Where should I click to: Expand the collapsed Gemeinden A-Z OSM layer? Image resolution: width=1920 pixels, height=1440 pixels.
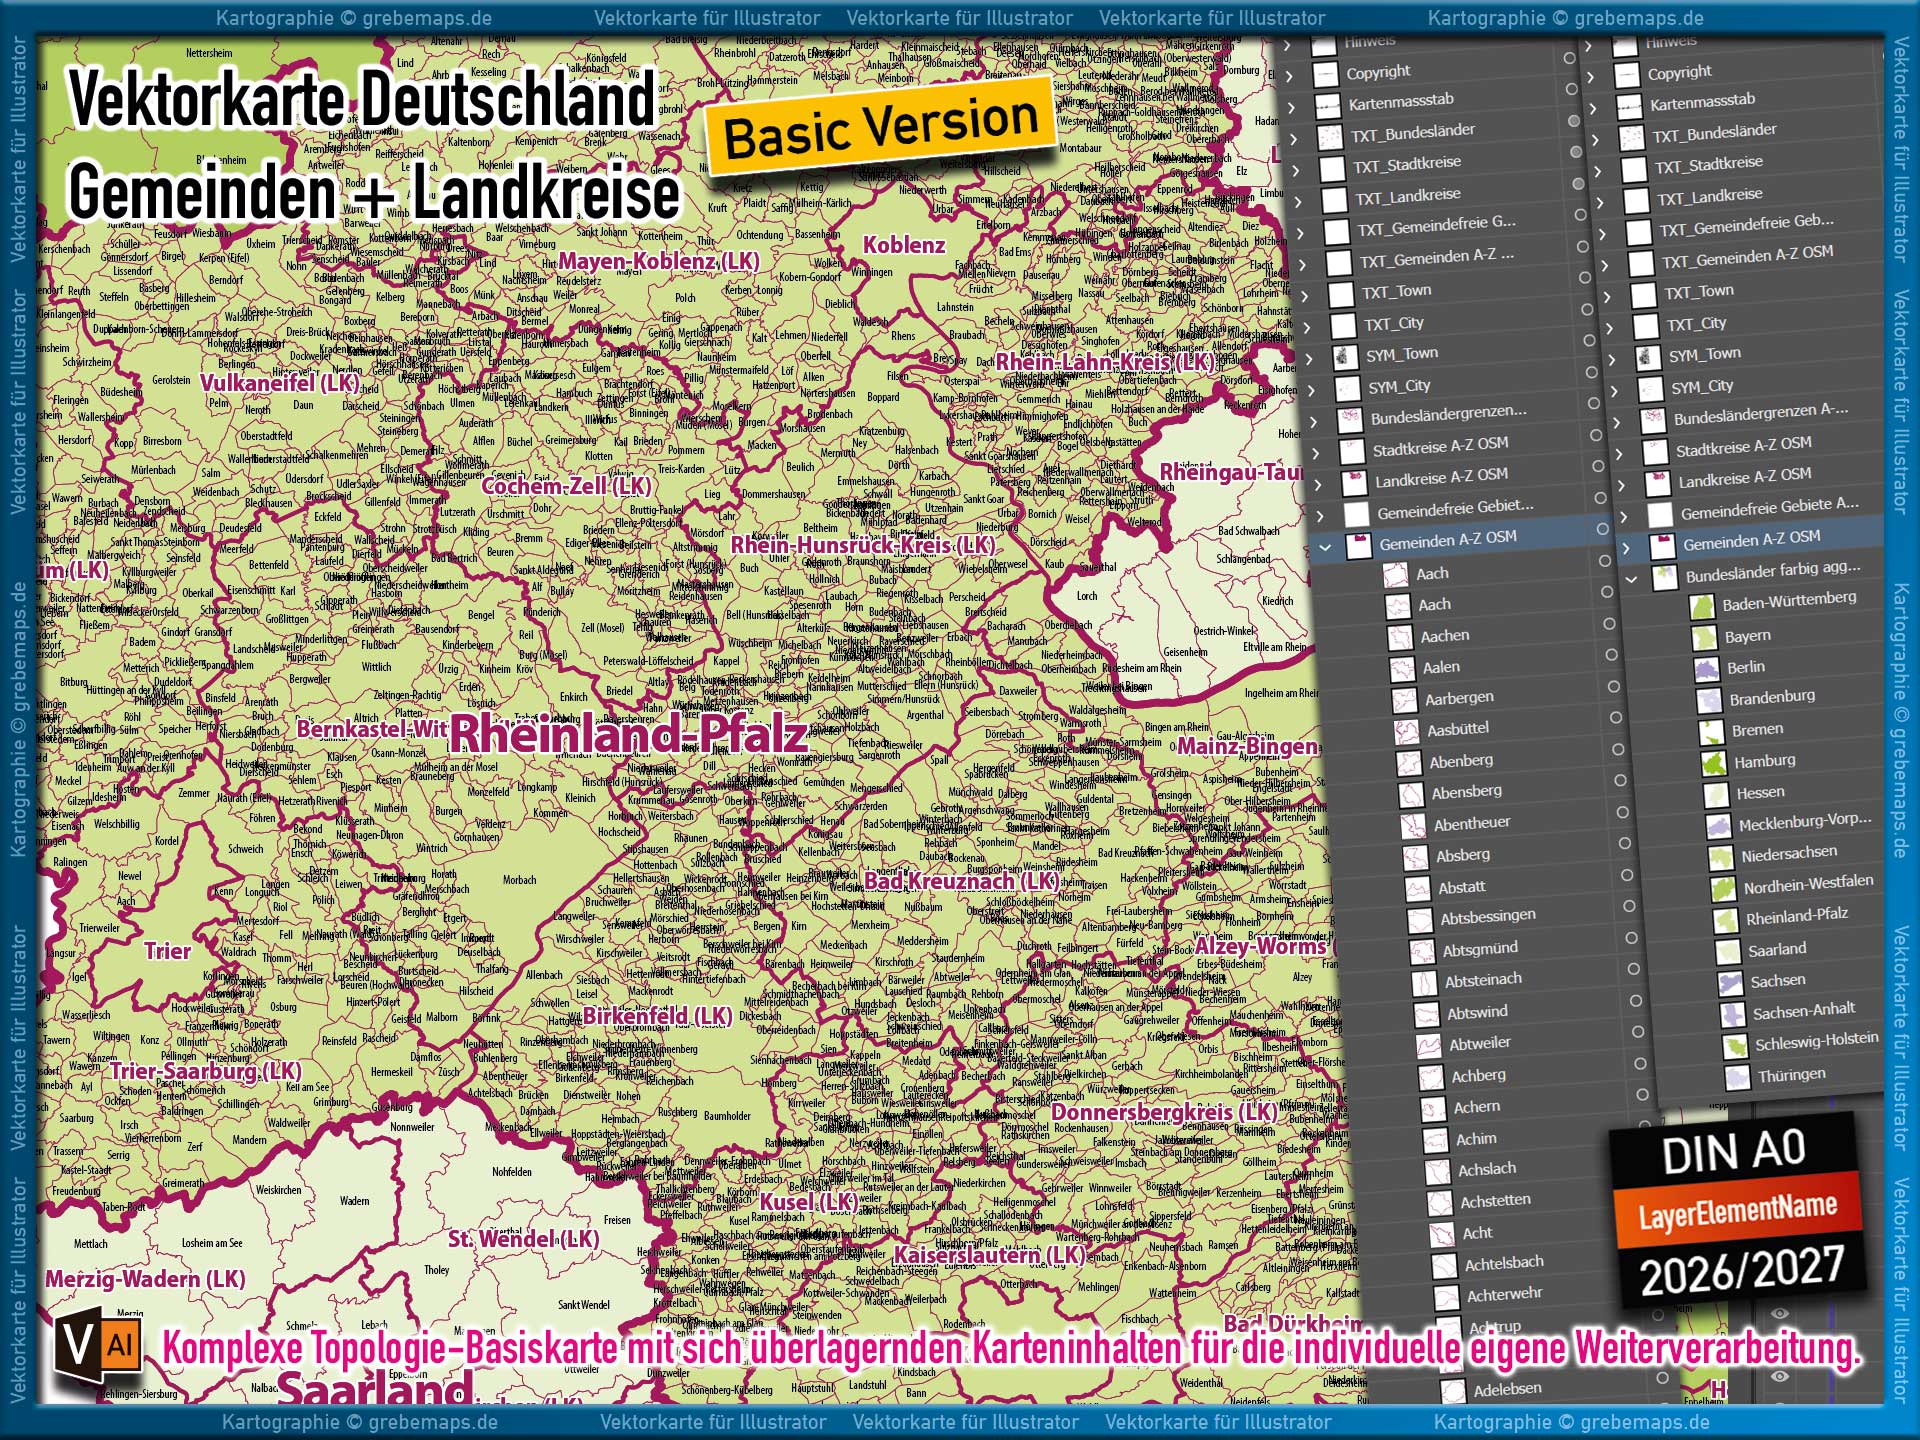1627,547
